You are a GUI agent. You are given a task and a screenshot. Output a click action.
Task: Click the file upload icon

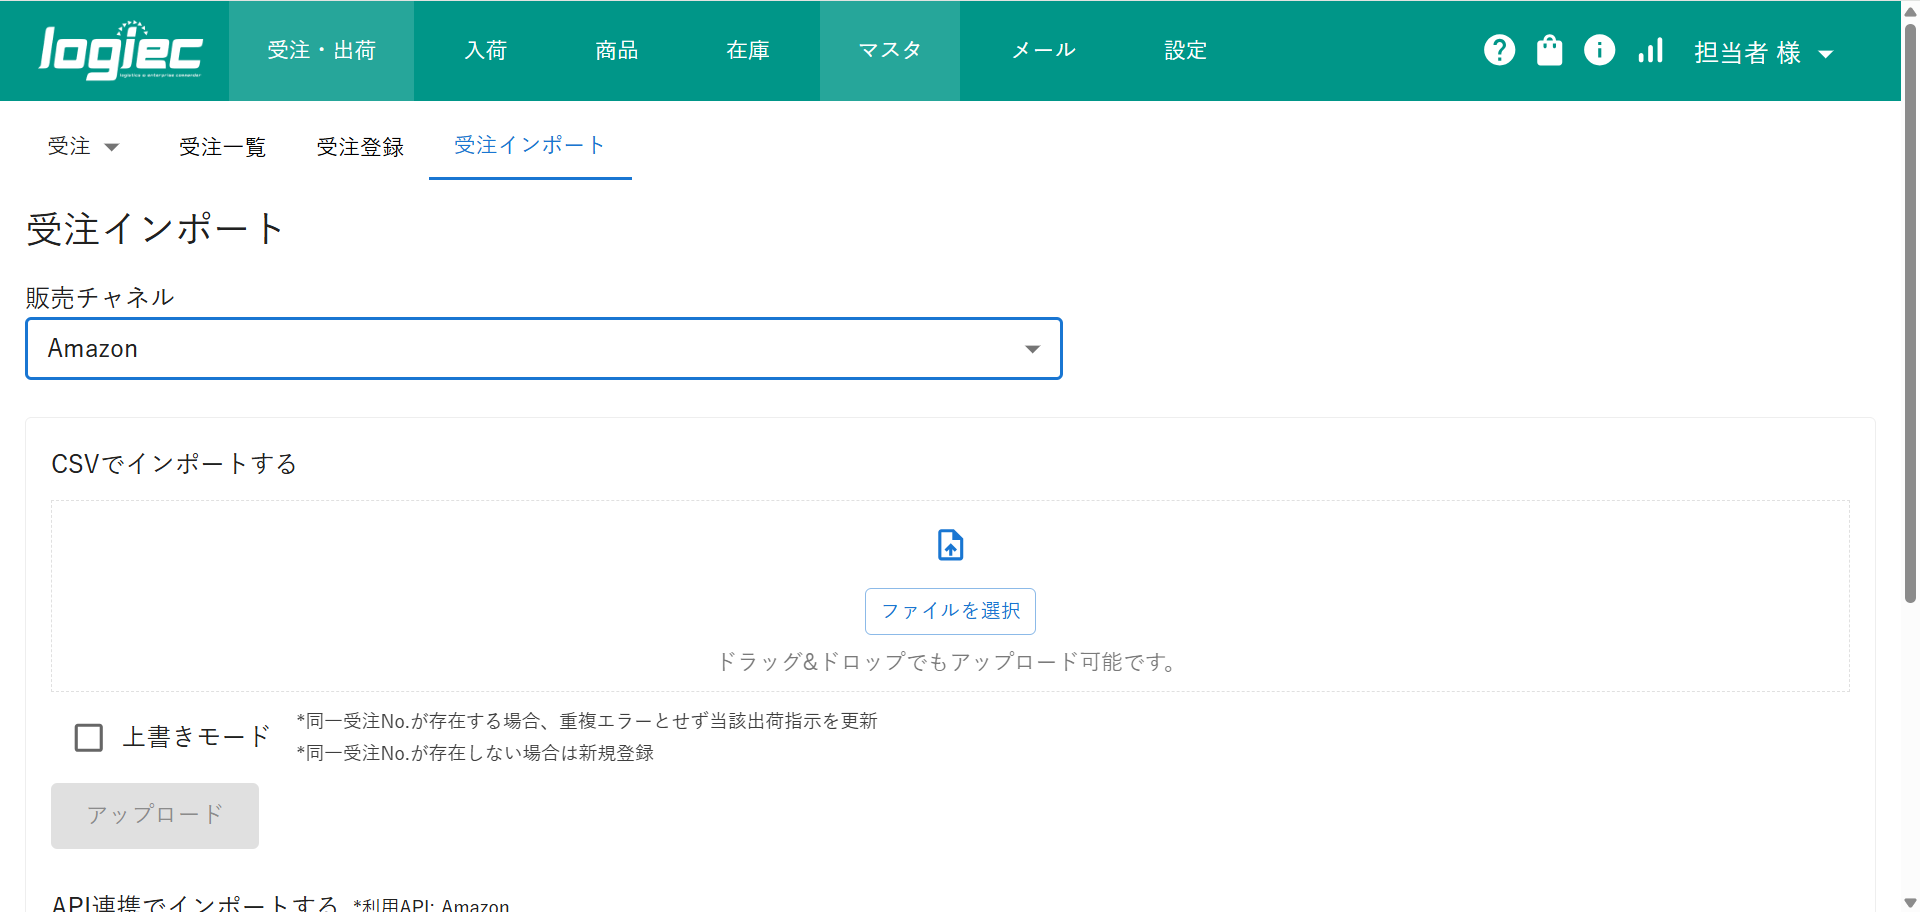(x=950, y=545)
